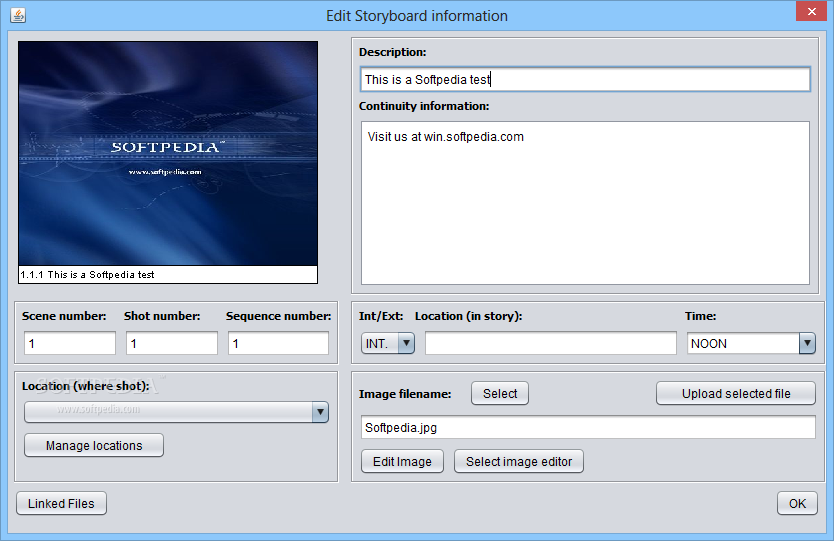Click the Select image editor button

(x=519, y=461)
